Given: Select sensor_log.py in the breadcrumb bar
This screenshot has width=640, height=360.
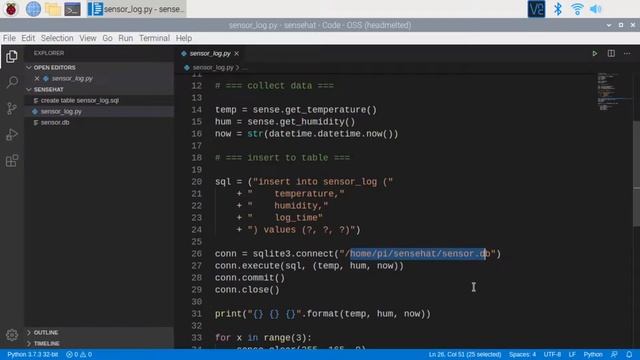Looking at the screenshot, I should click(x=213, y=68).
